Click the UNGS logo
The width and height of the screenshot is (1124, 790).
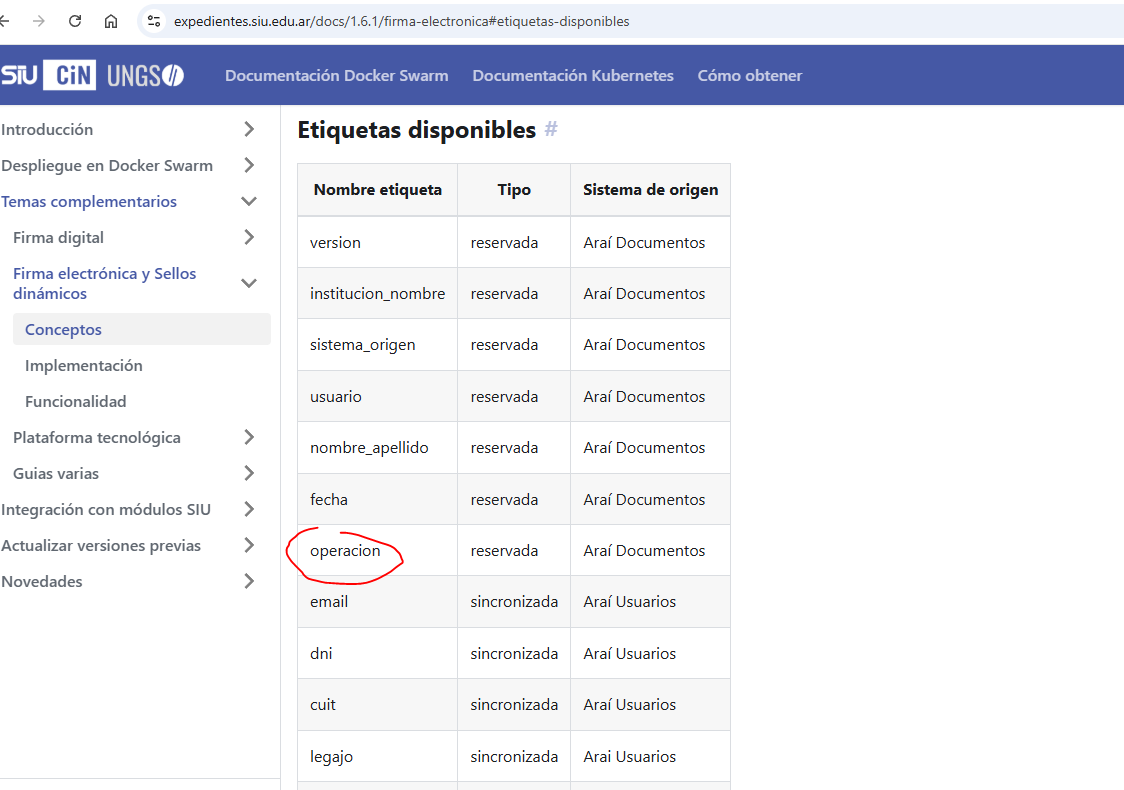coord(146,75)
